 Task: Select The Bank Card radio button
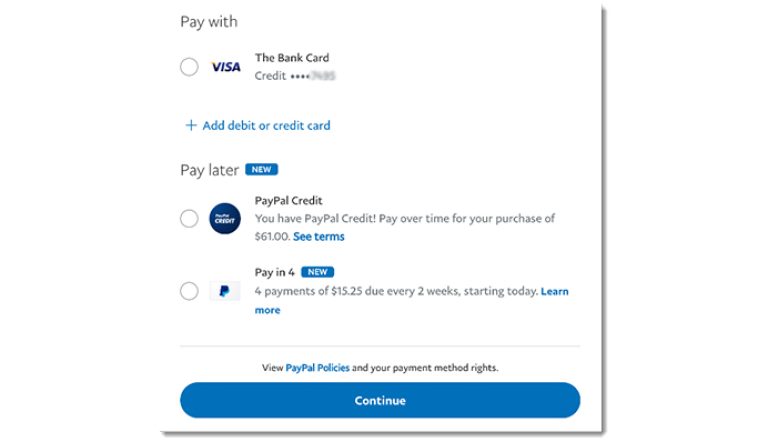(x=189, y=67)
